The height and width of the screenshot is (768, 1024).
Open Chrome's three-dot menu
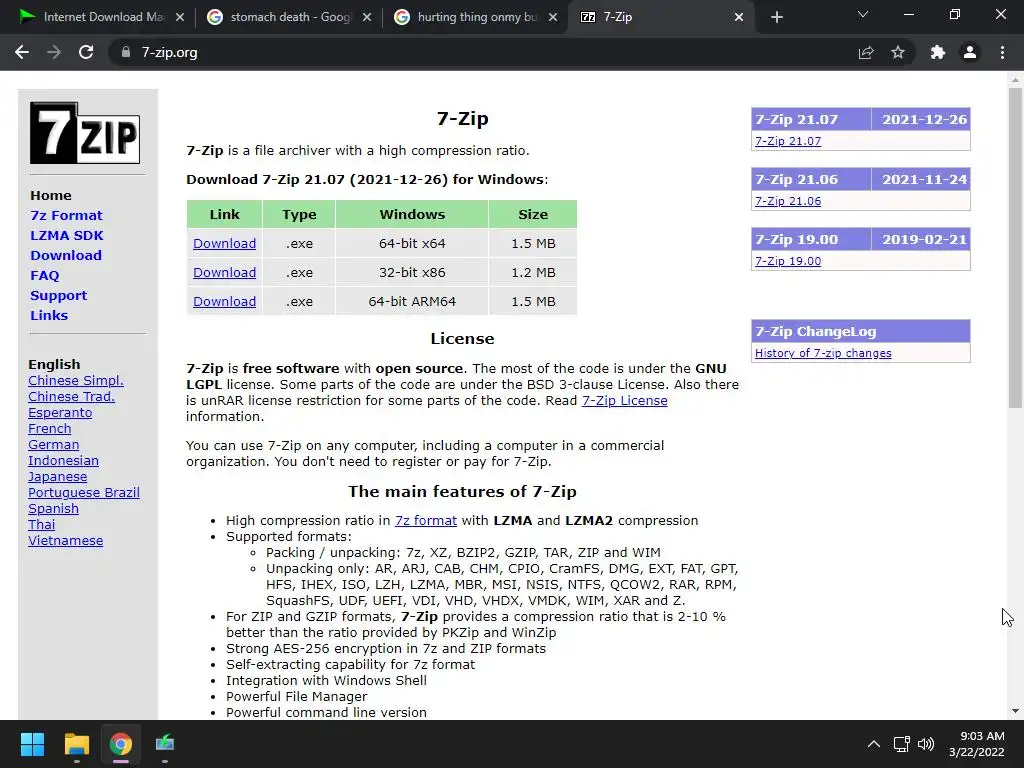click(1002, 52)
